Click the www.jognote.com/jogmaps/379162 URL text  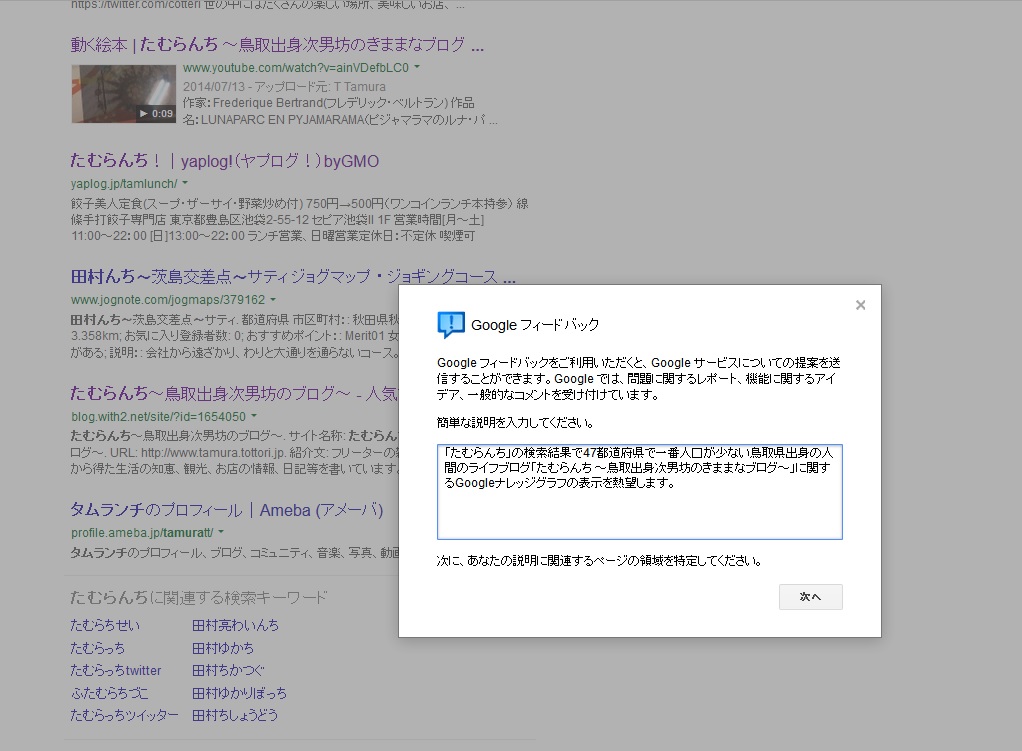[x=168, y=300]
